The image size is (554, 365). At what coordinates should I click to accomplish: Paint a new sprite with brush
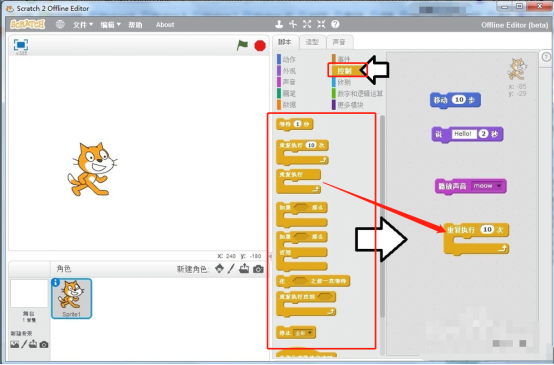231,269
